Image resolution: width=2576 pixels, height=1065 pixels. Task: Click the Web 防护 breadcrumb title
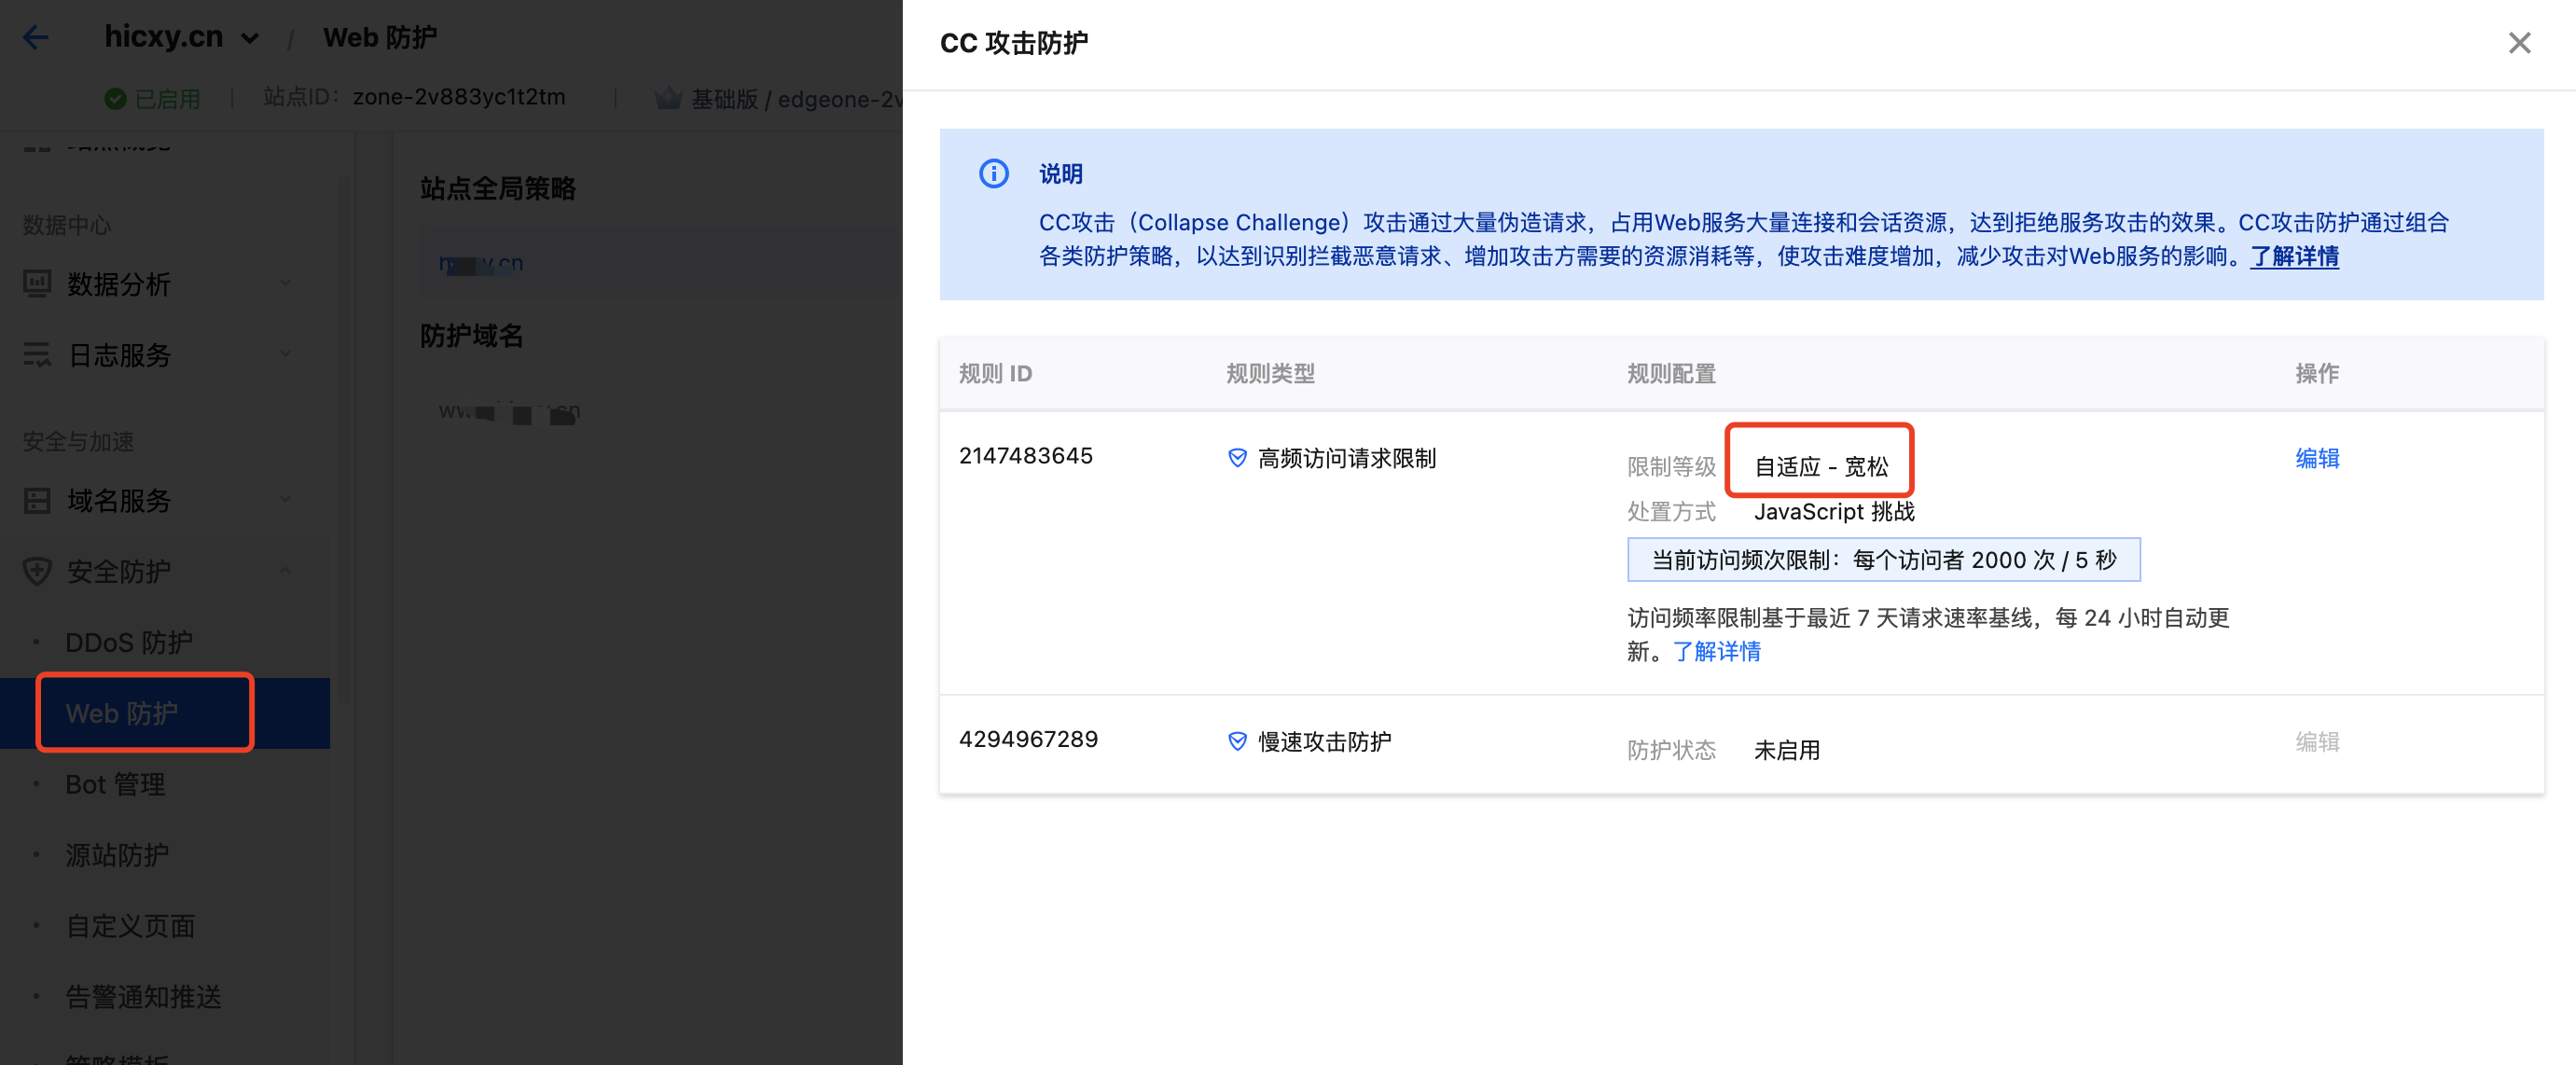click(380, 38)
